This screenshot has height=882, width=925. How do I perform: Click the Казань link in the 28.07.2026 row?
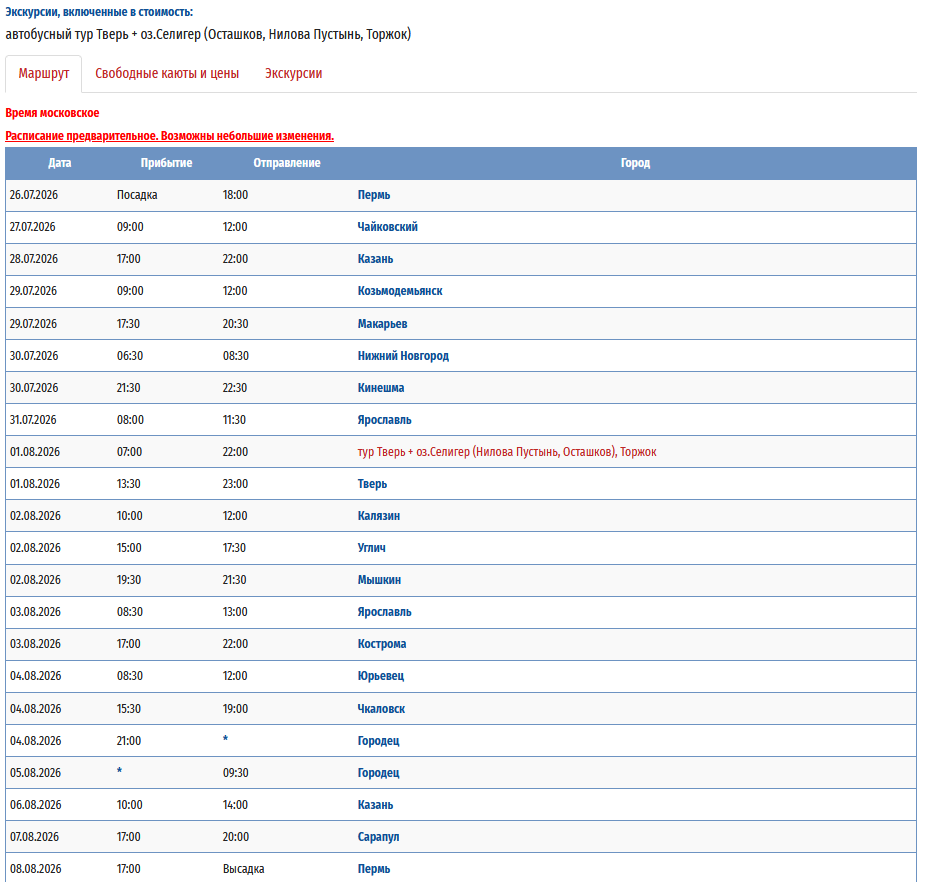pos(375,259)
